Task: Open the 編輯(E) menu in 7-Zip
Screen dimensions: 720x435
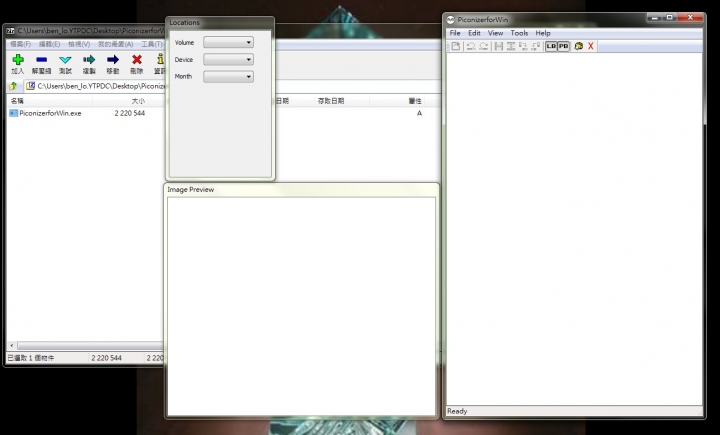Action: pos(49,44)
